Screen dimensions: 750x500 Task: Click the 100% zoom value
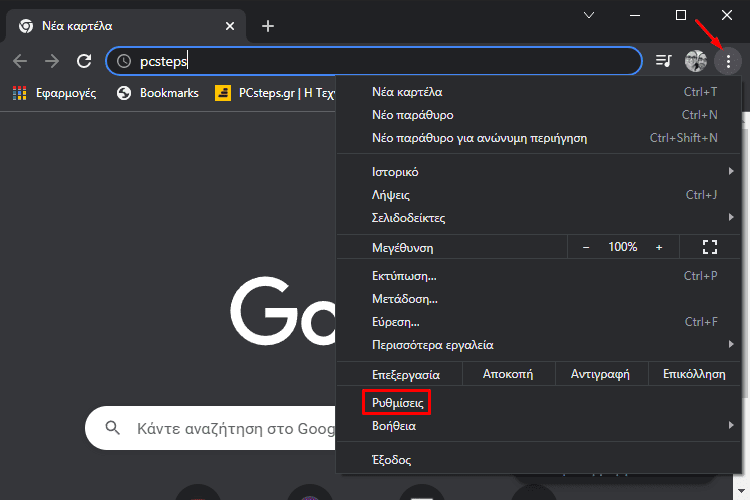point(622,247)
